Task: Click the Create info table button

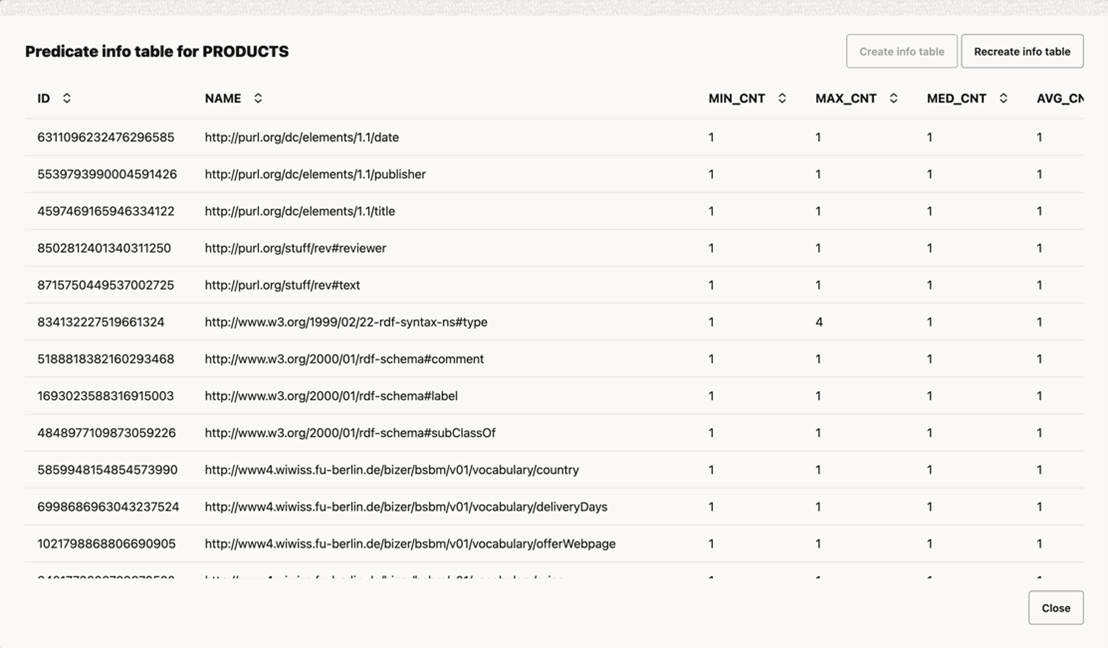Action: coord(901,52)
